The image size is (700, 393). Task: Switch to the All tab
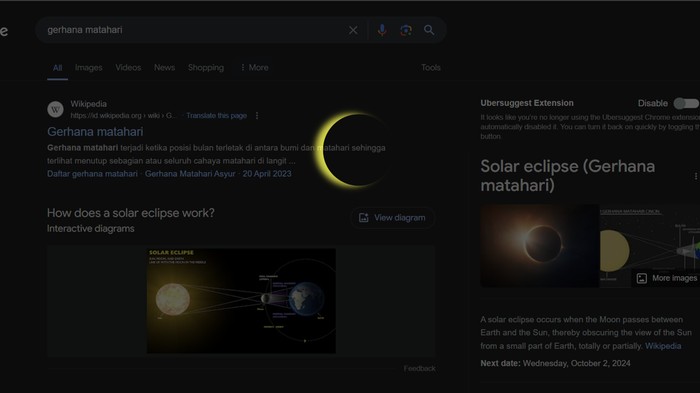coord(58,68)
